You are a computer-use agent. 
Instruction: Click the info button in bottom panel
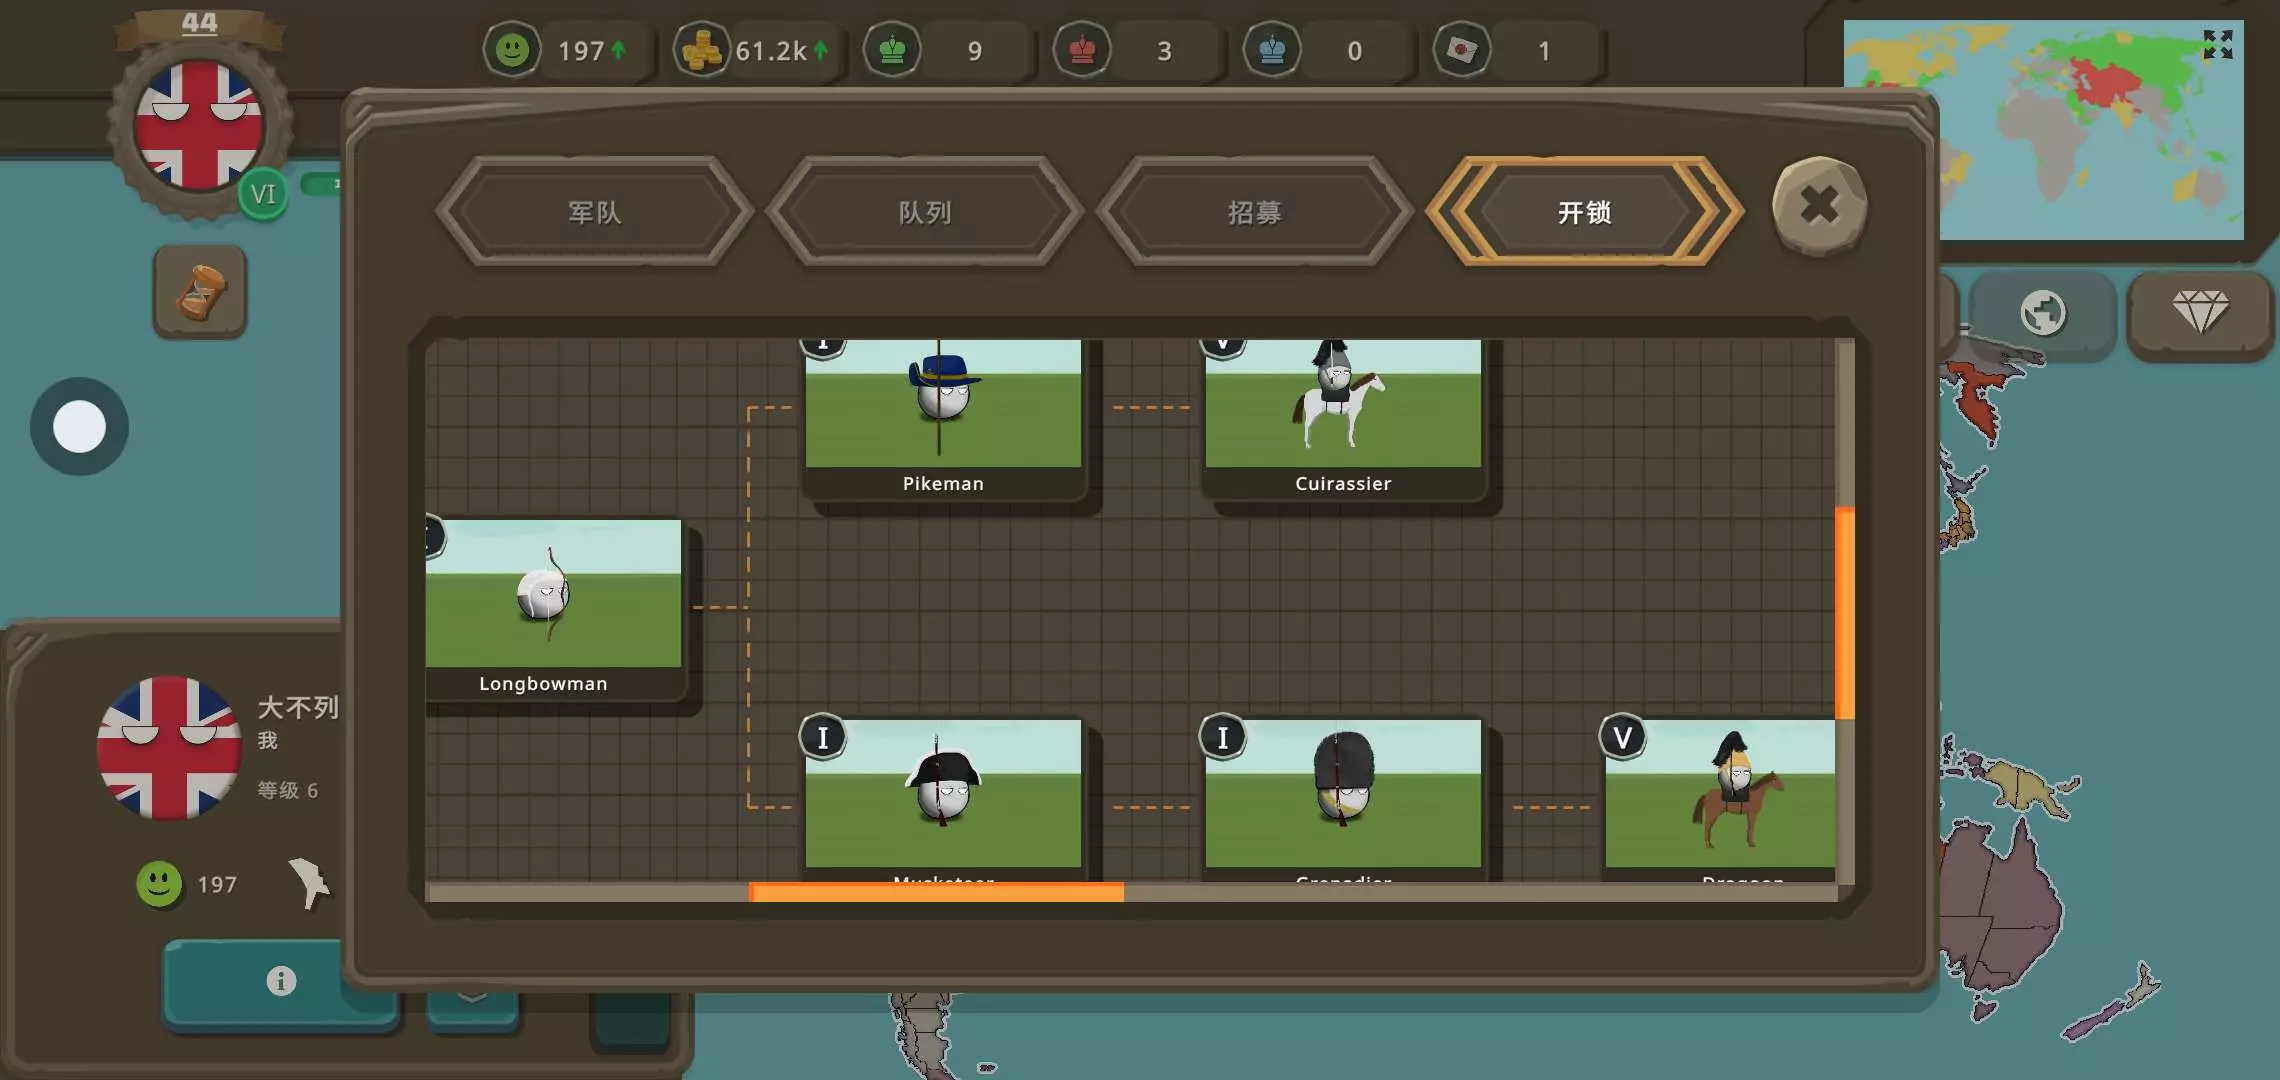(281, 981)
